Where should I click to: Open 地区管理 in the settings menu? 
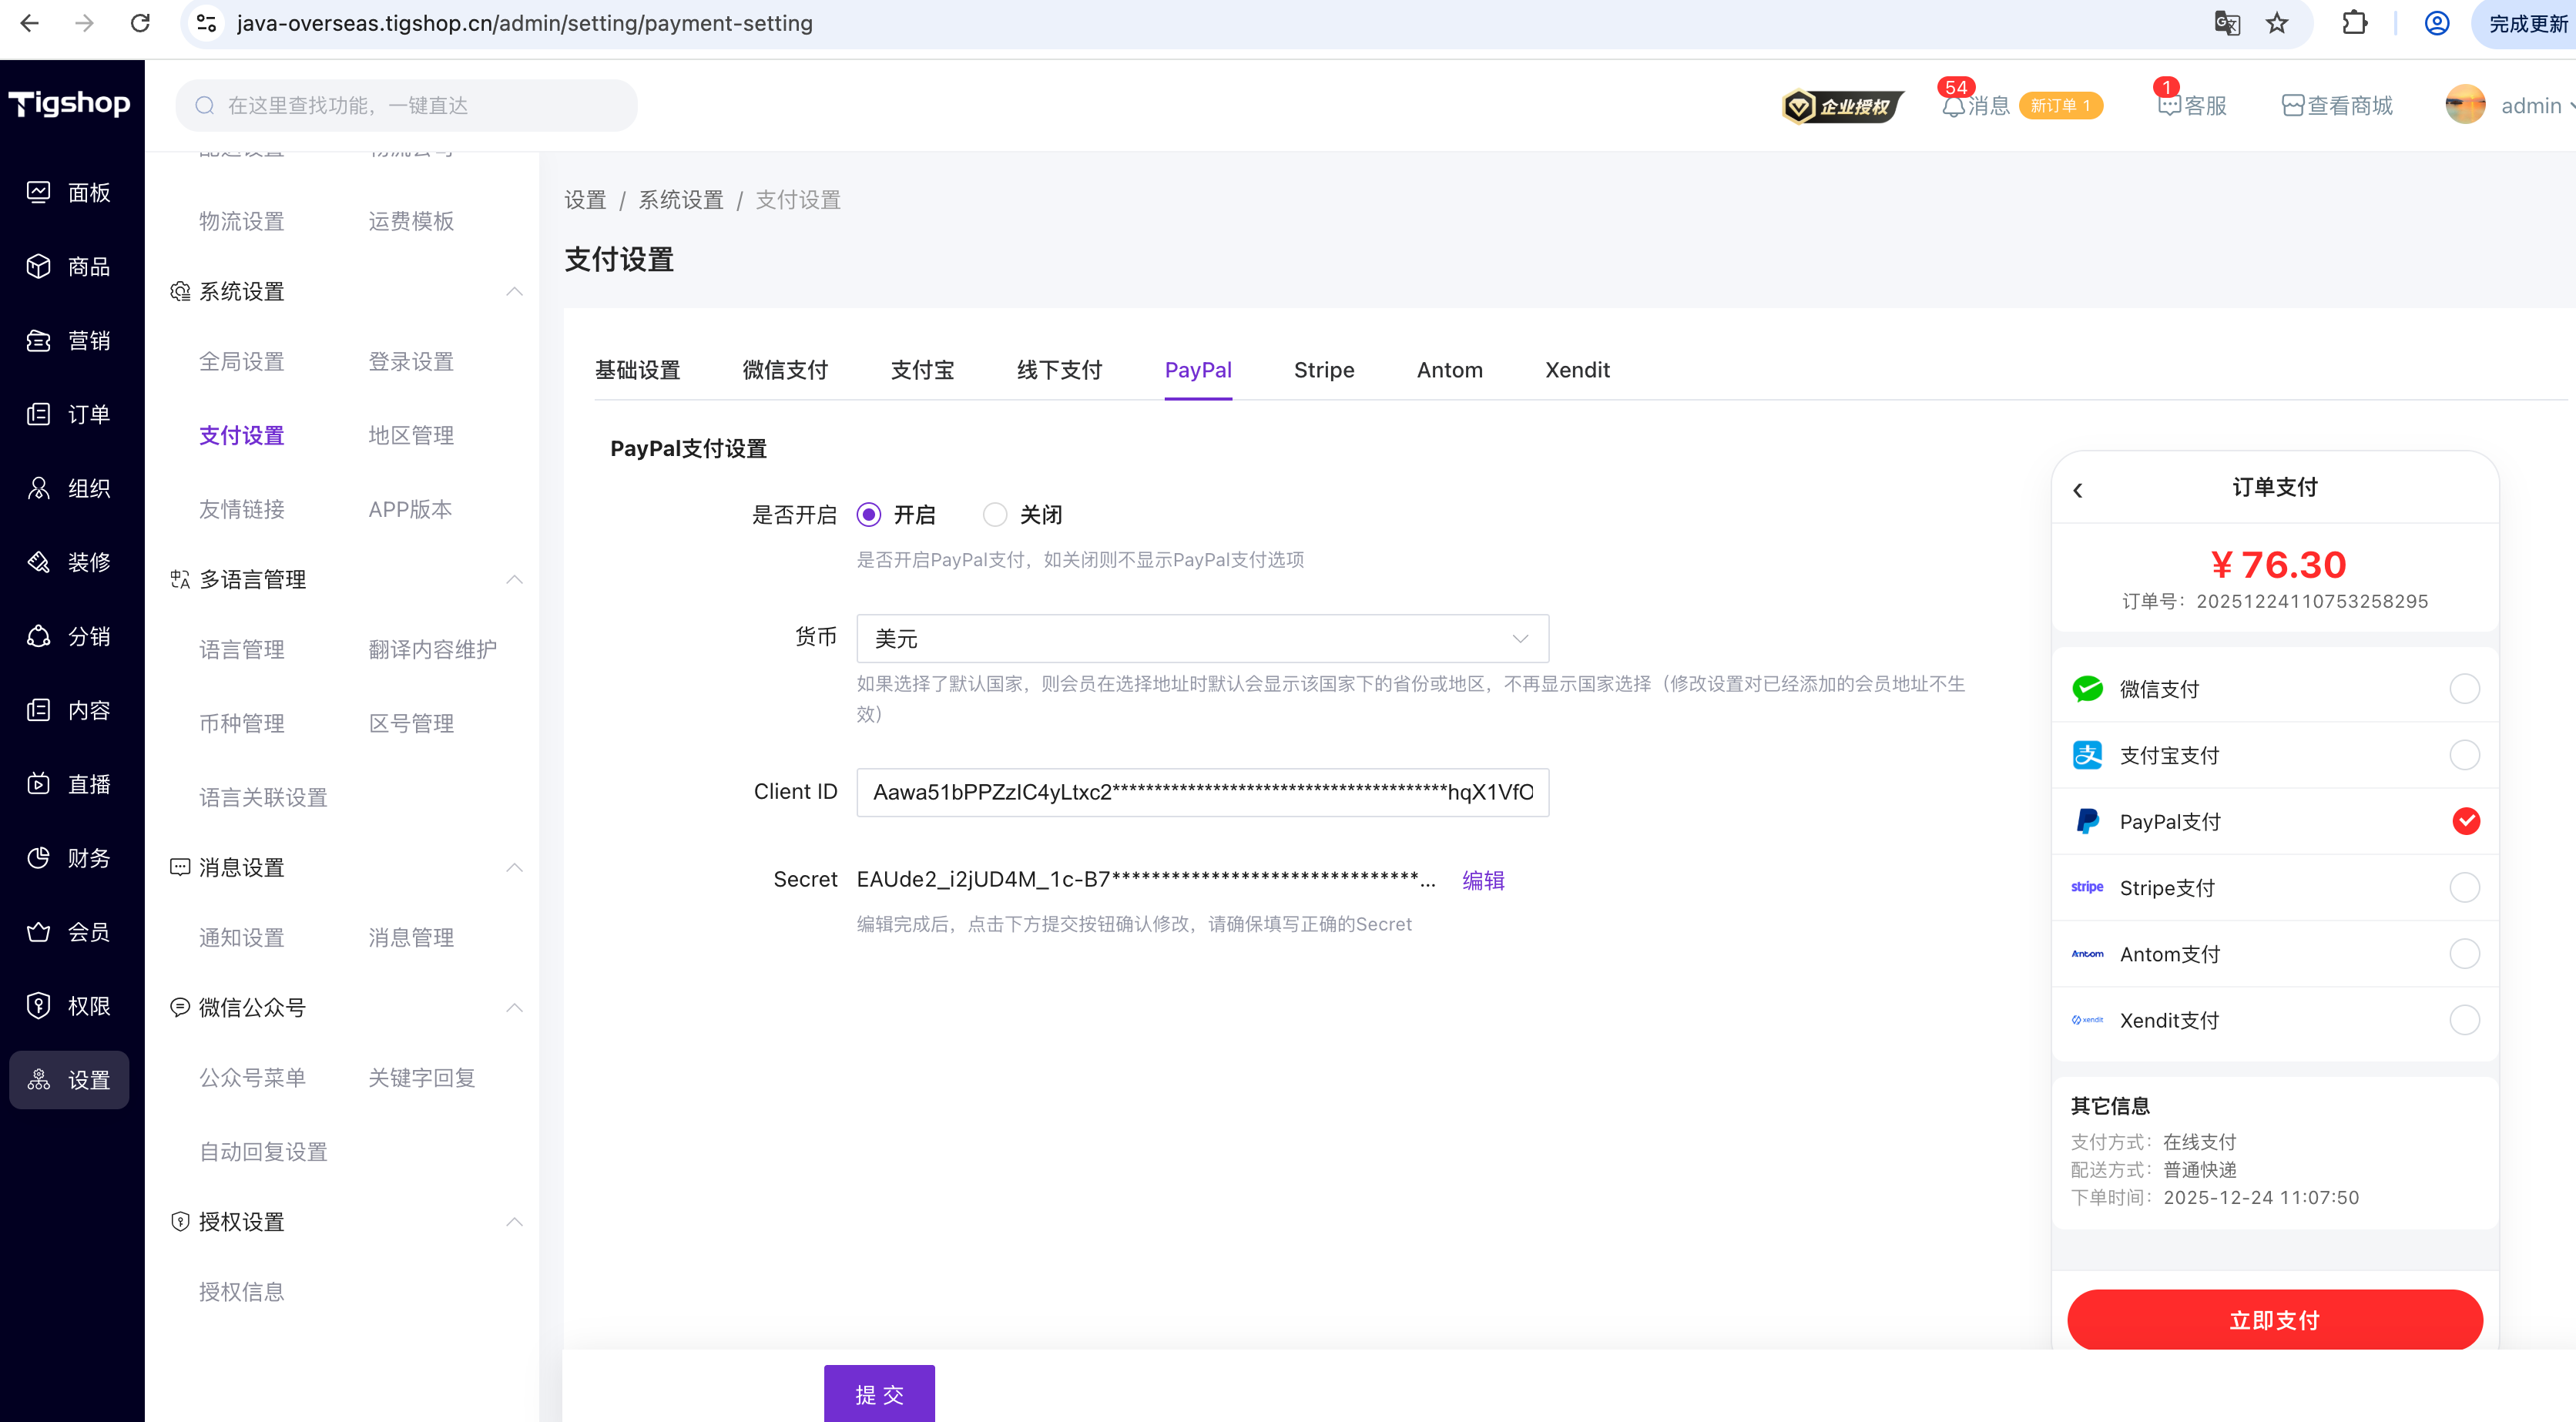(x=411, y=435)
